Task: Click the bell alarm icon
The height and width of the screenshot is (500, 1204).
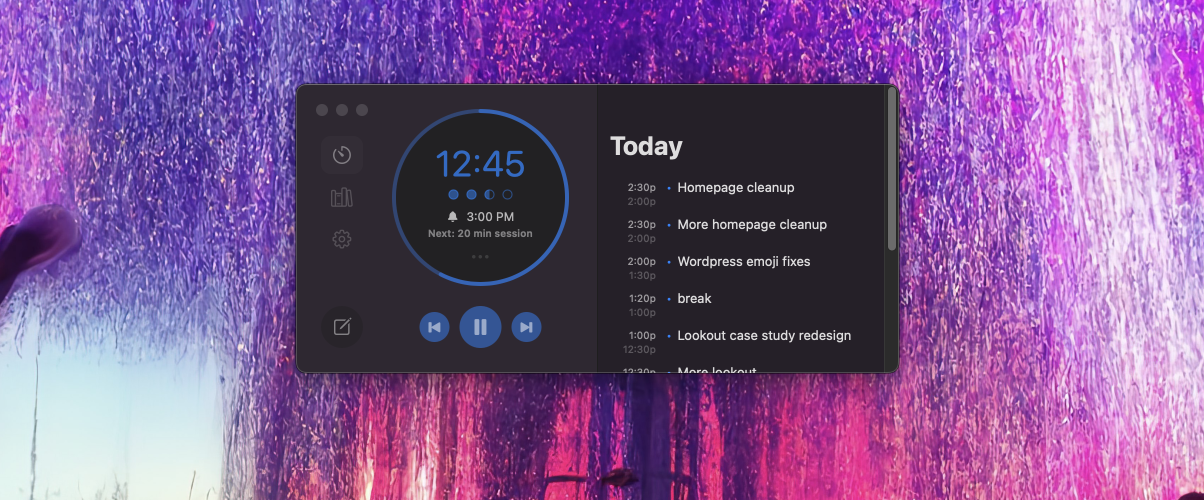Action: 453,216
